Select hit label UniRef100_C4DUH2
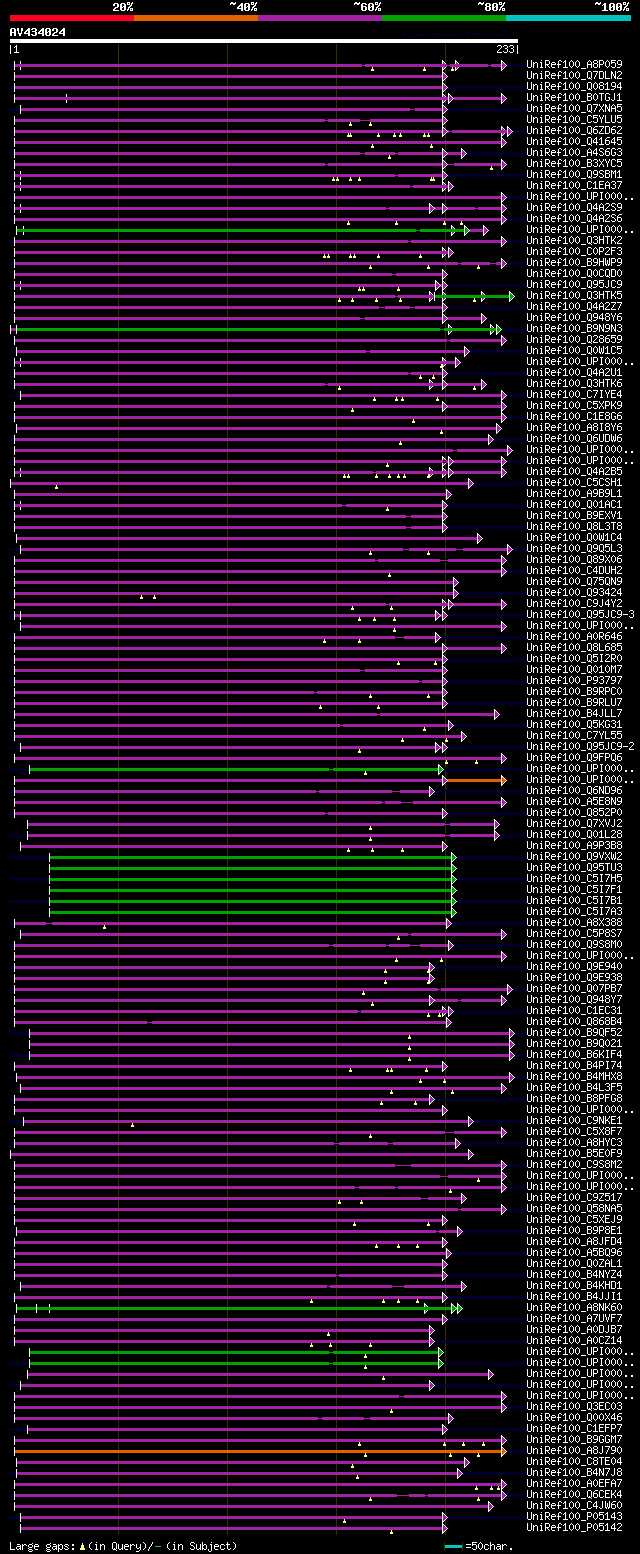Viewport: 640px width, 1554px height. 574,570
